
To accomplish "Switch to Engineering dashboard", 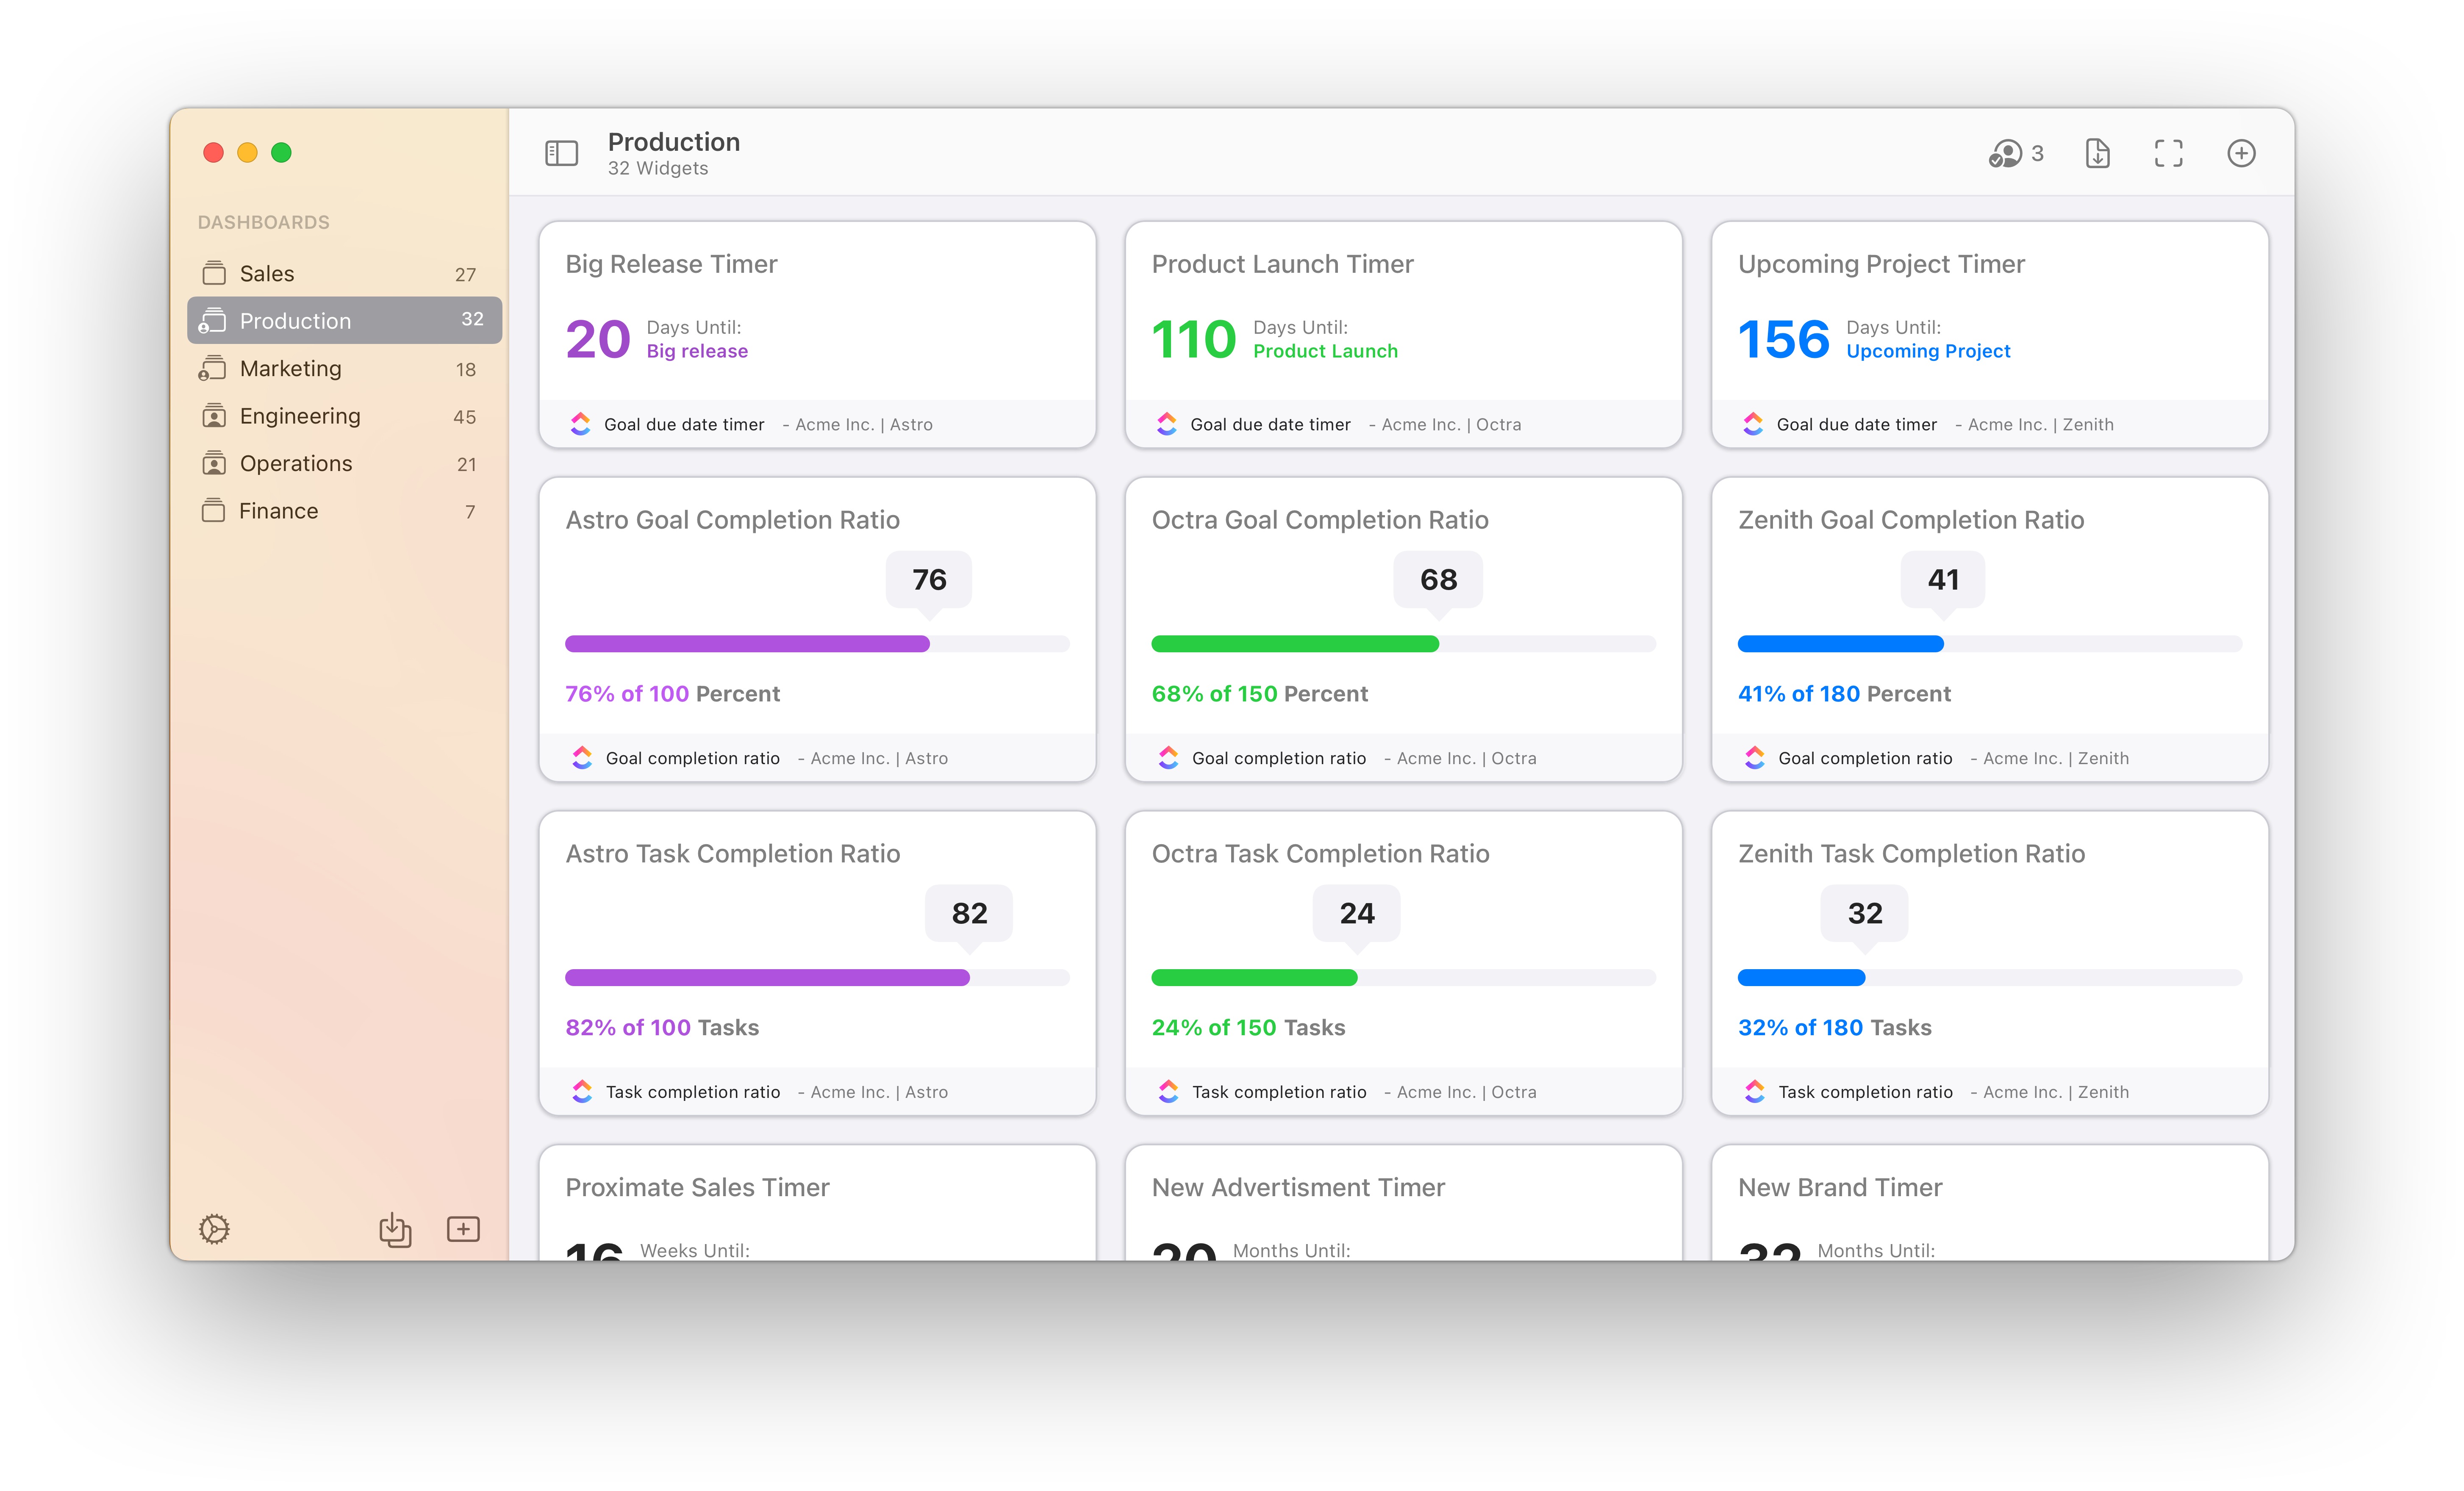I will point(300,416).
